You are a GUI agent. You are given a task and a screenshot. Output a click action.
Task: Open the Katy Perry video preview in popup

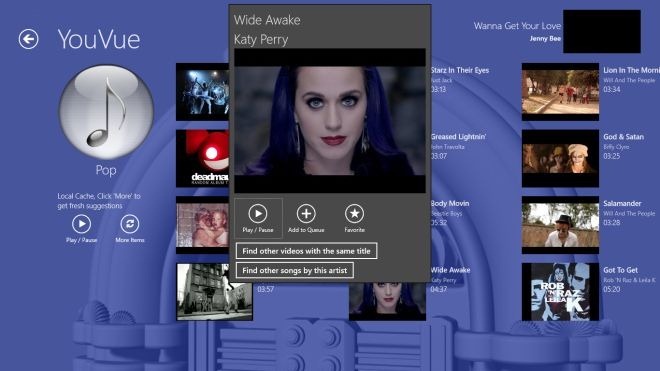(x=330, y=121)
